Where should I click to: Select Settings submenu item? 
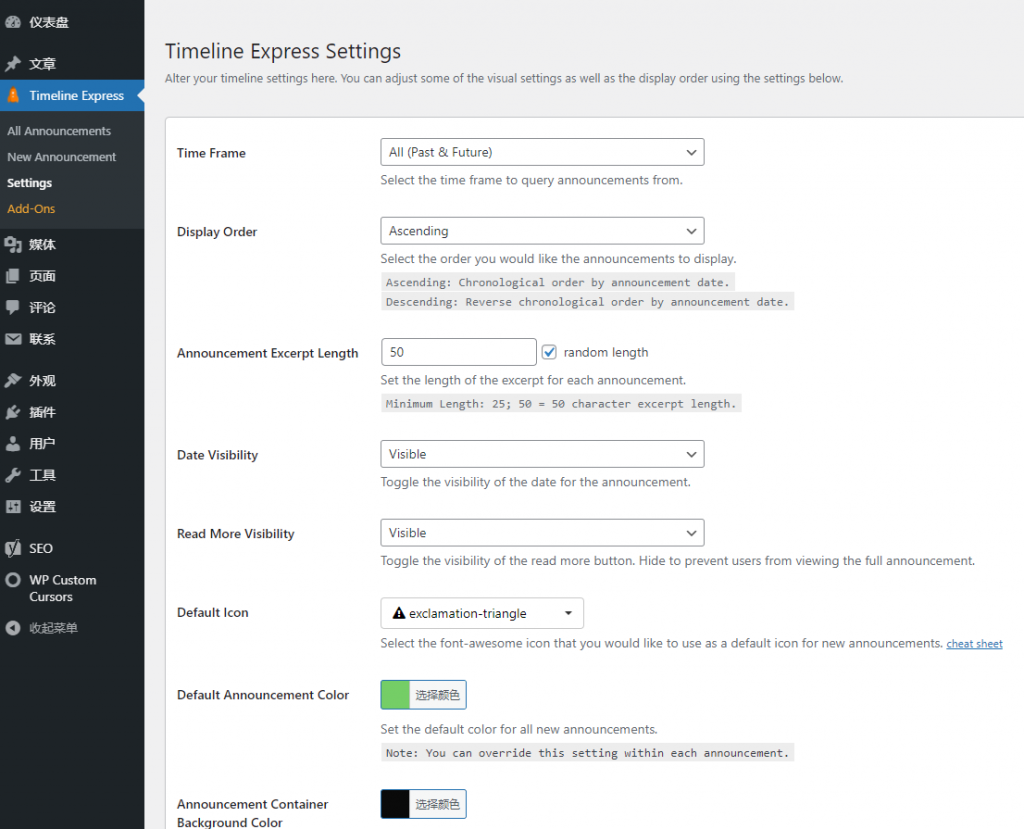click(29, 183)
